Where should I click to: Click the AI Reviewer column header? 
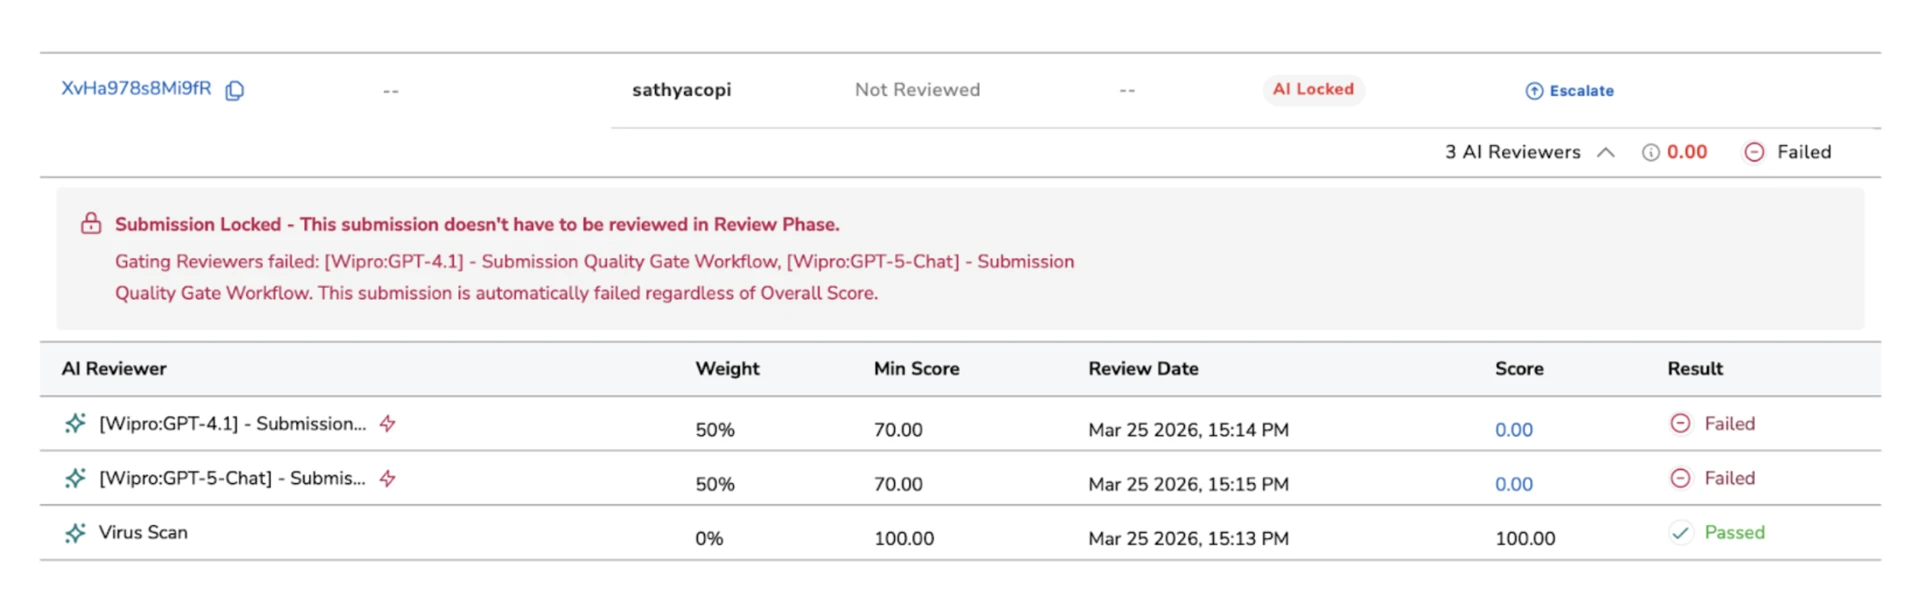(x=113, y=368)
